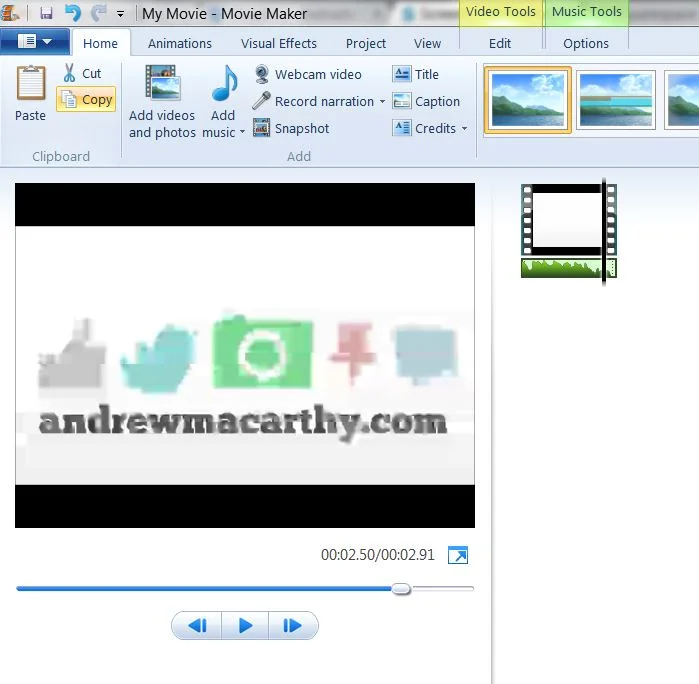Add a Caption to the clip
This screenshot has height=684, width=699.
pyautogui.click(x=426, y=101)
